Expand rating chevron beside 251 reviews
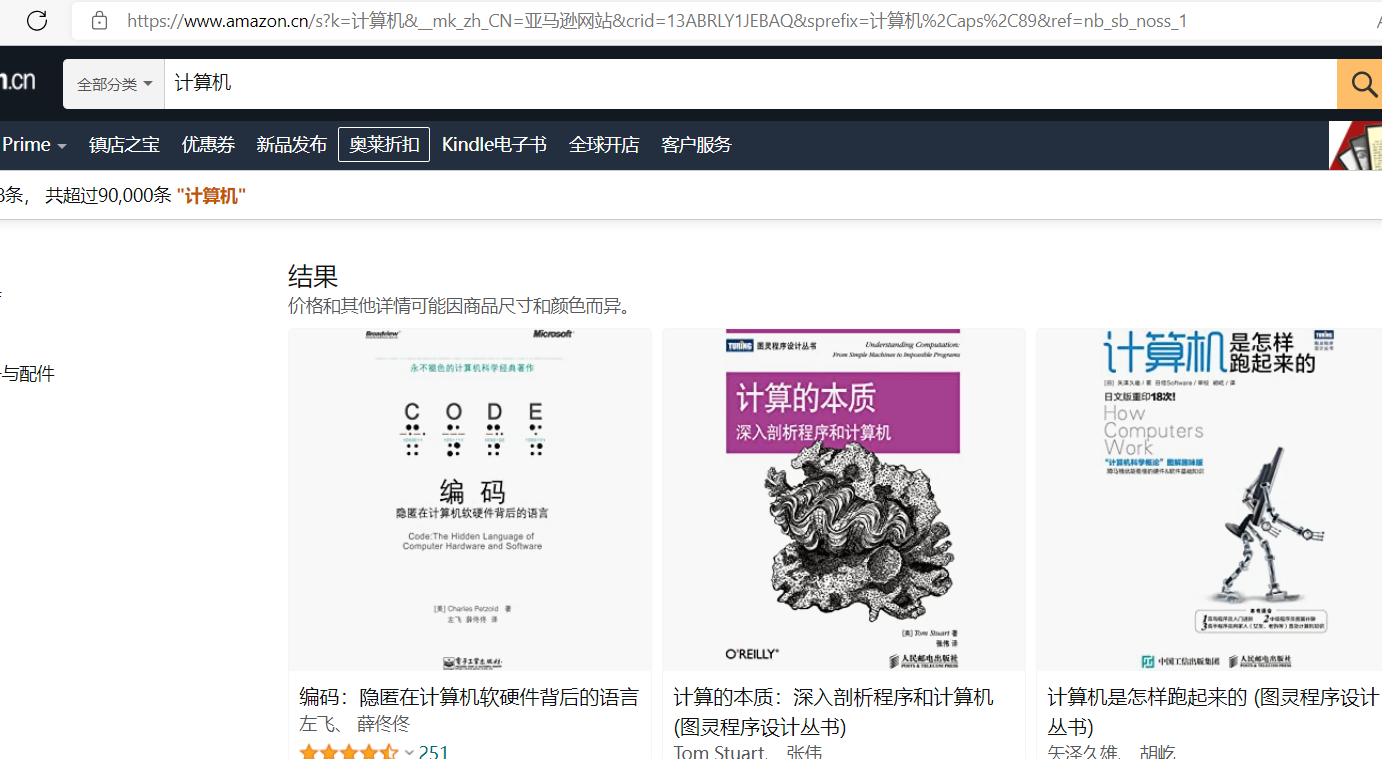The height and width of the screenshot is (759, 1382). pos(409,752)
